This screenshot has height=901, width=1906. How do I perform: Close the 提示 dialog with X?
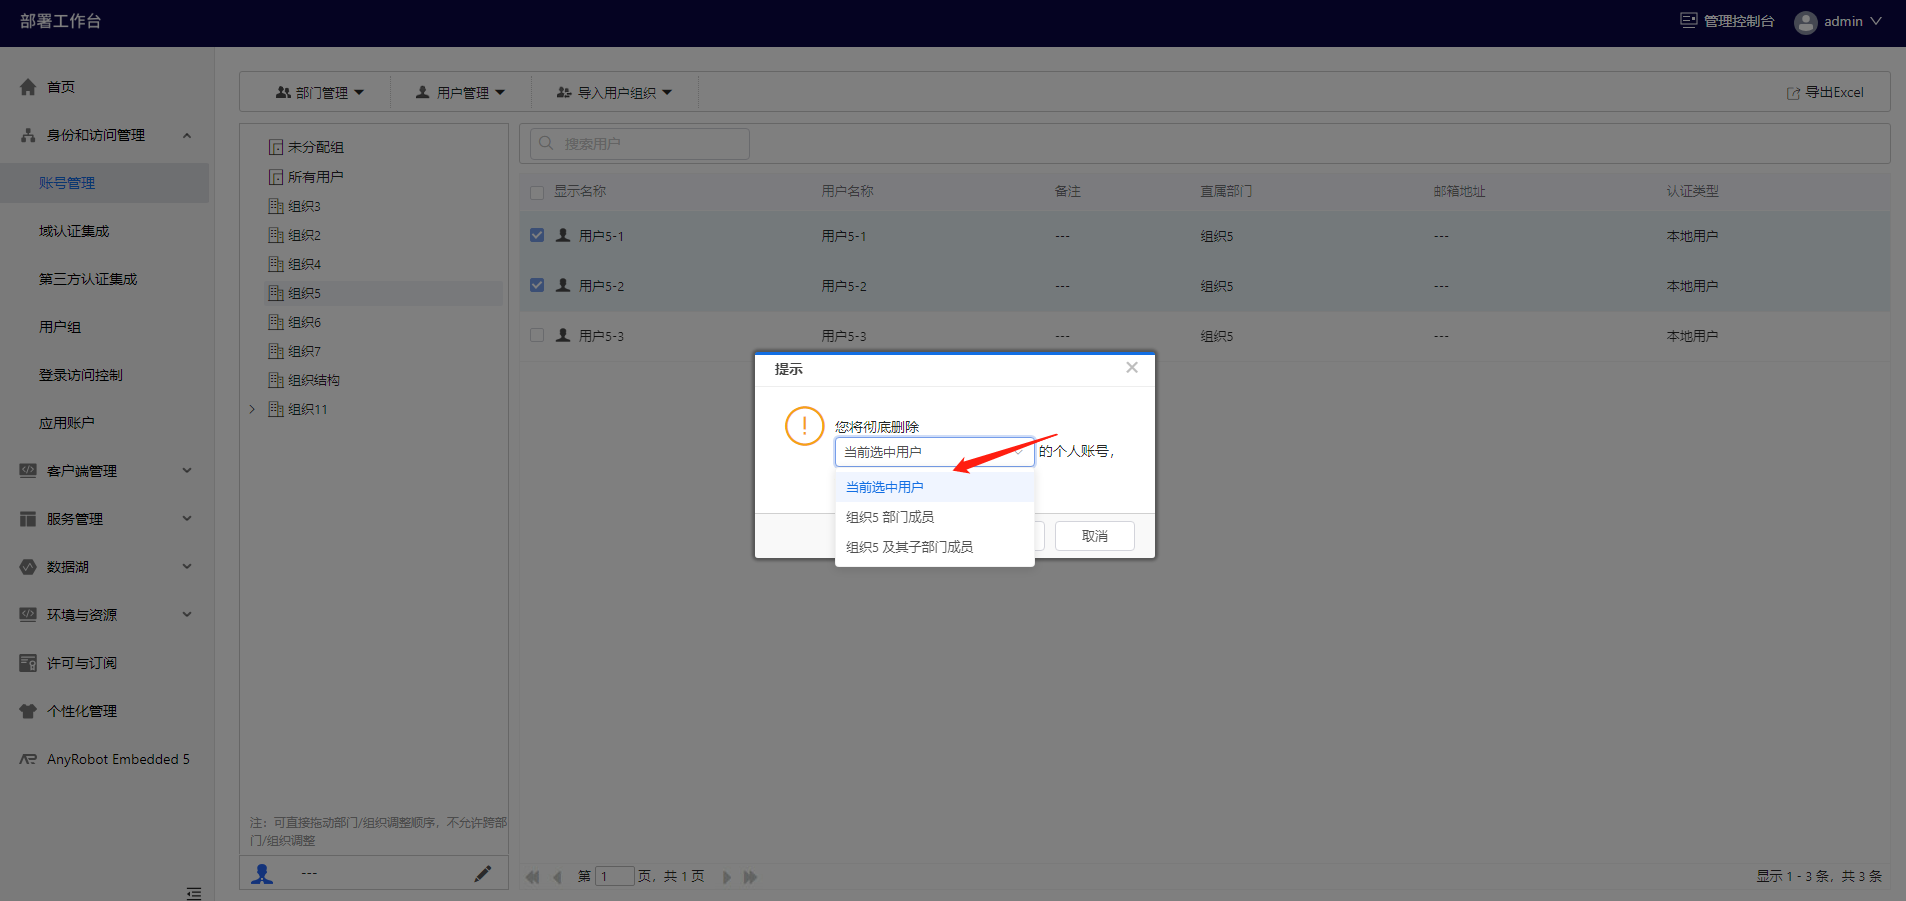pos(1132,367)
